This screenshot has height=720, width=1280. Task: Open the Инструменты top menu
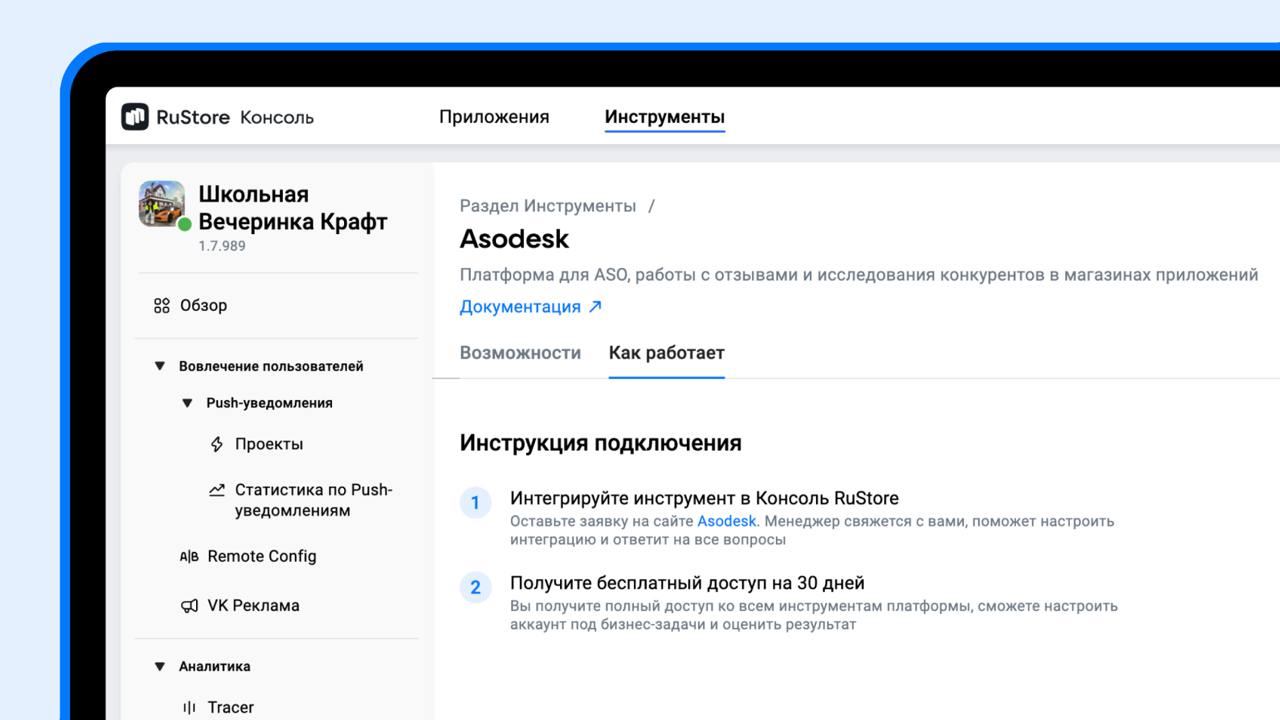click(x=664, y=117)
